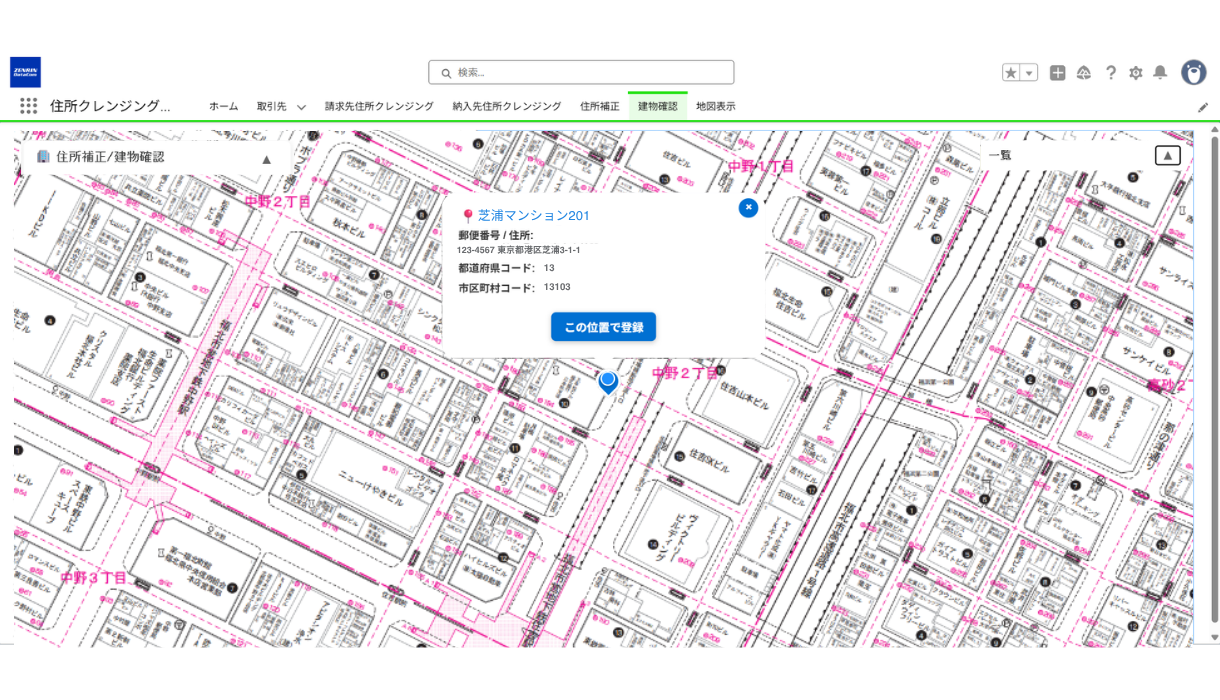The image size is (1220, 700).
Task: Click the 市区町村コード value 13103
Action: coord(557,287)
